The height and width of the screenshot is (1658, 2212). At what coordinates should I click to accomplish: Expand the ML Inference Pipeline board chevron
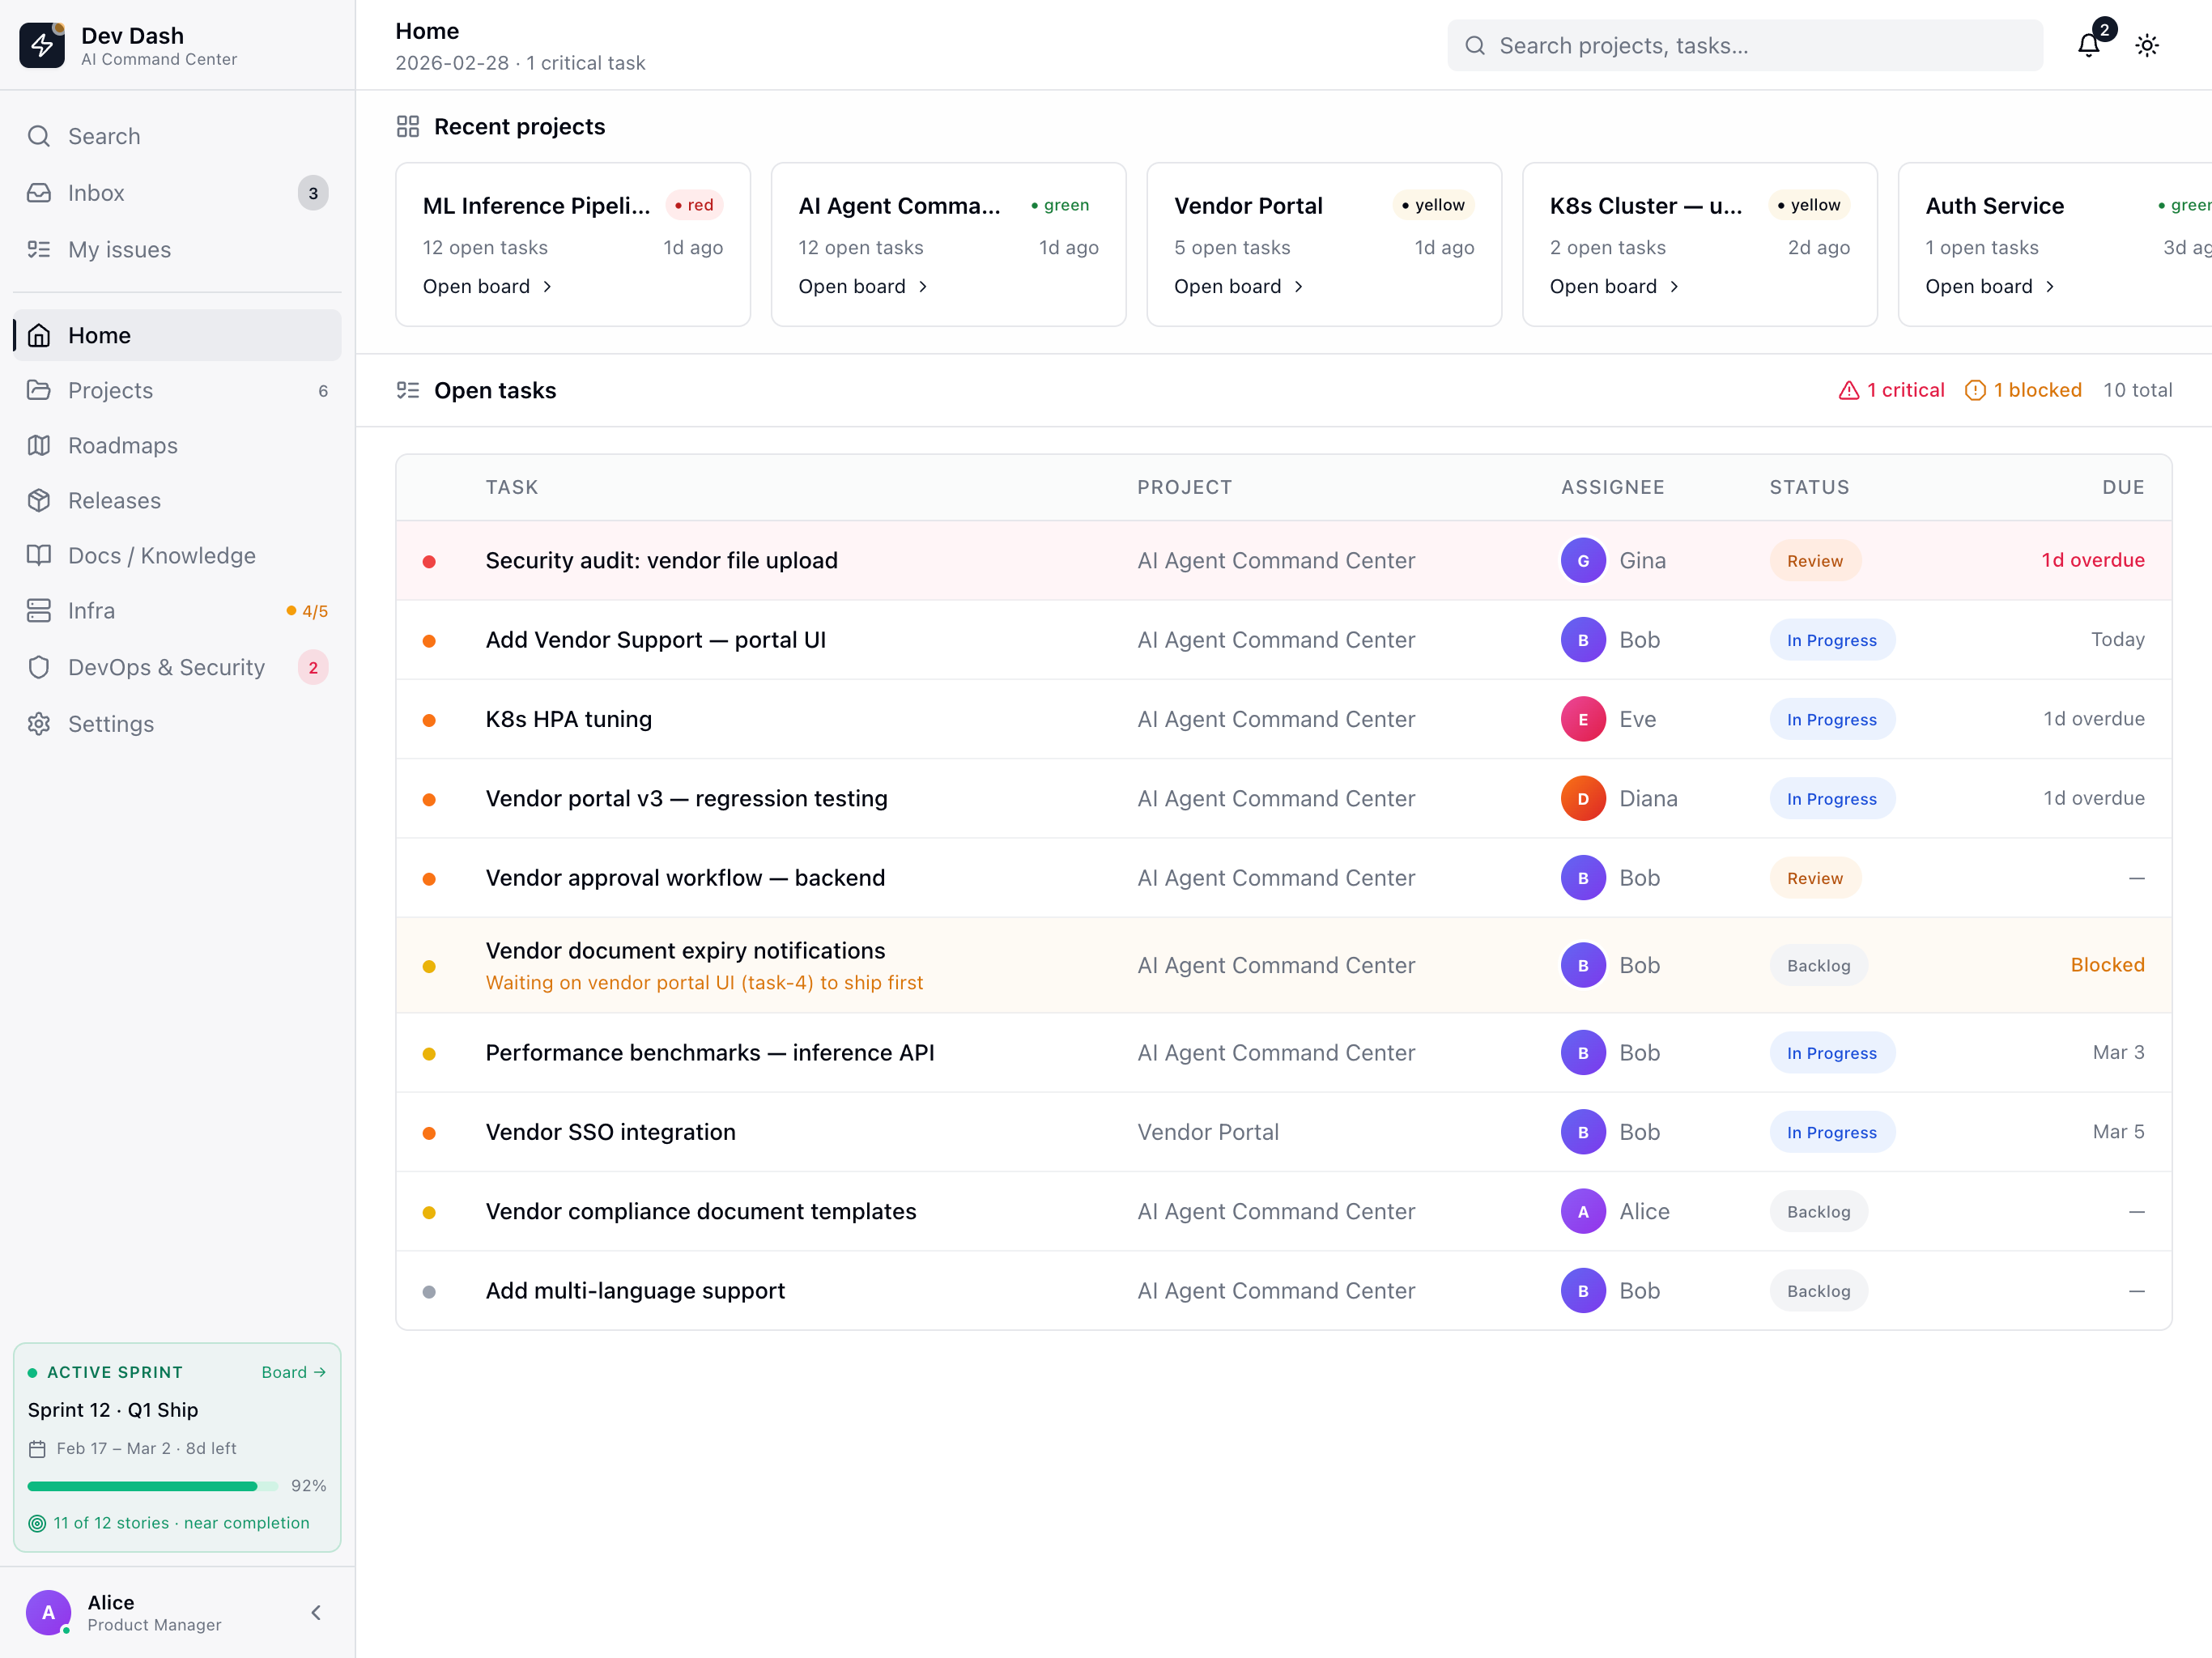(547, 286)
